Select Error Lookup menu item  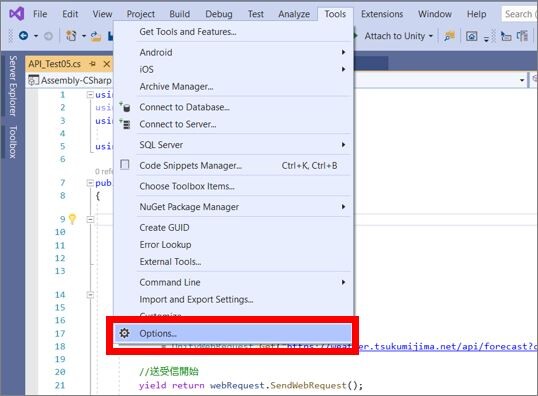[x=233, y=245]
